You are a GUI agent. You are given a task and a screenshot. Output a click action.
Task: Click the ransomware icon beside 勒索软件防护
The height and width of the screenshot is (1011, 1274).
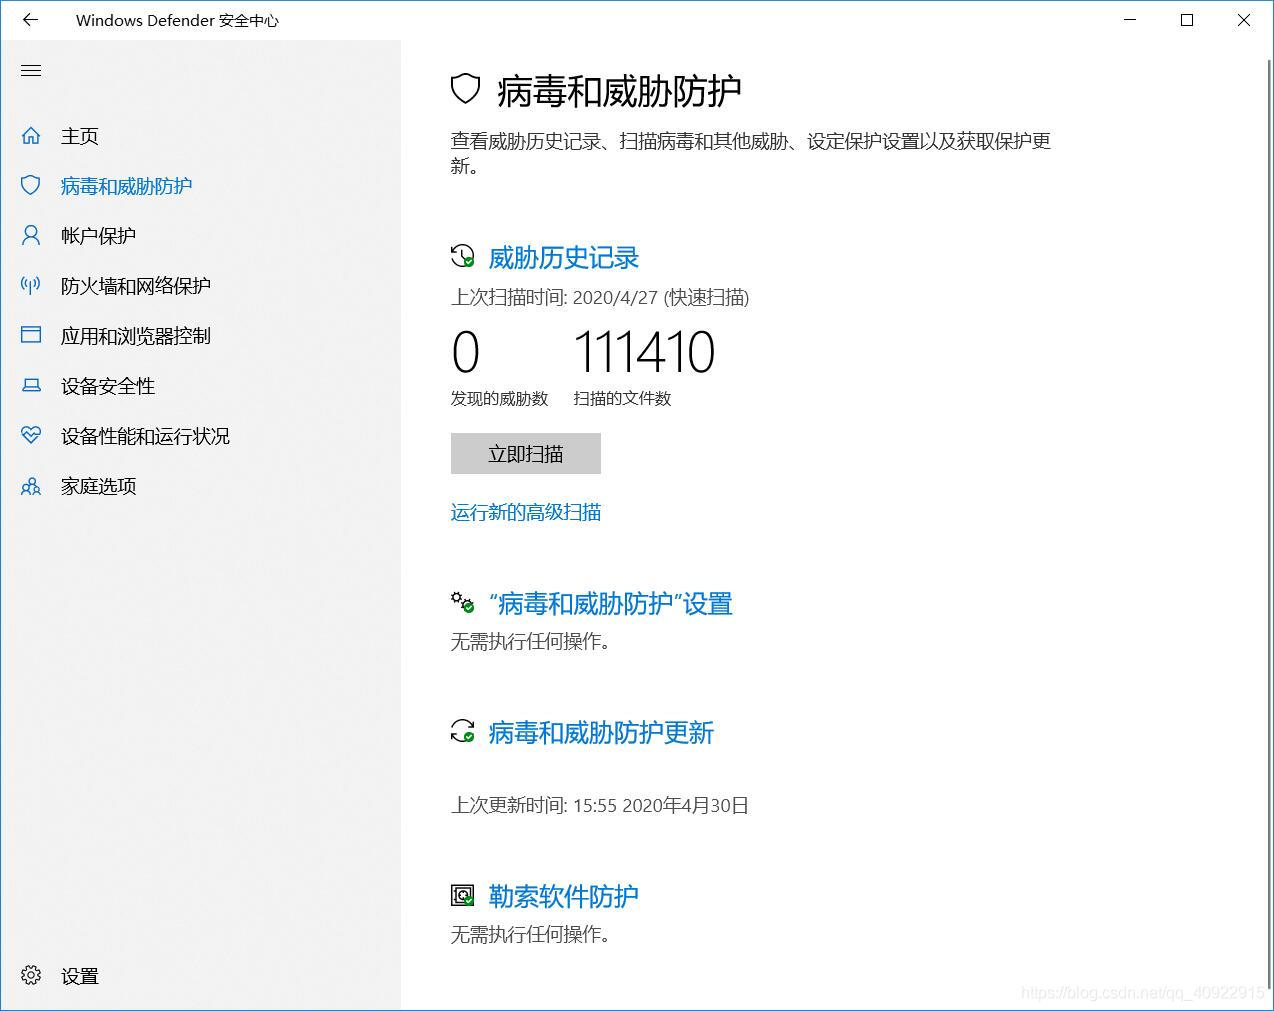(x=463, y=896)
